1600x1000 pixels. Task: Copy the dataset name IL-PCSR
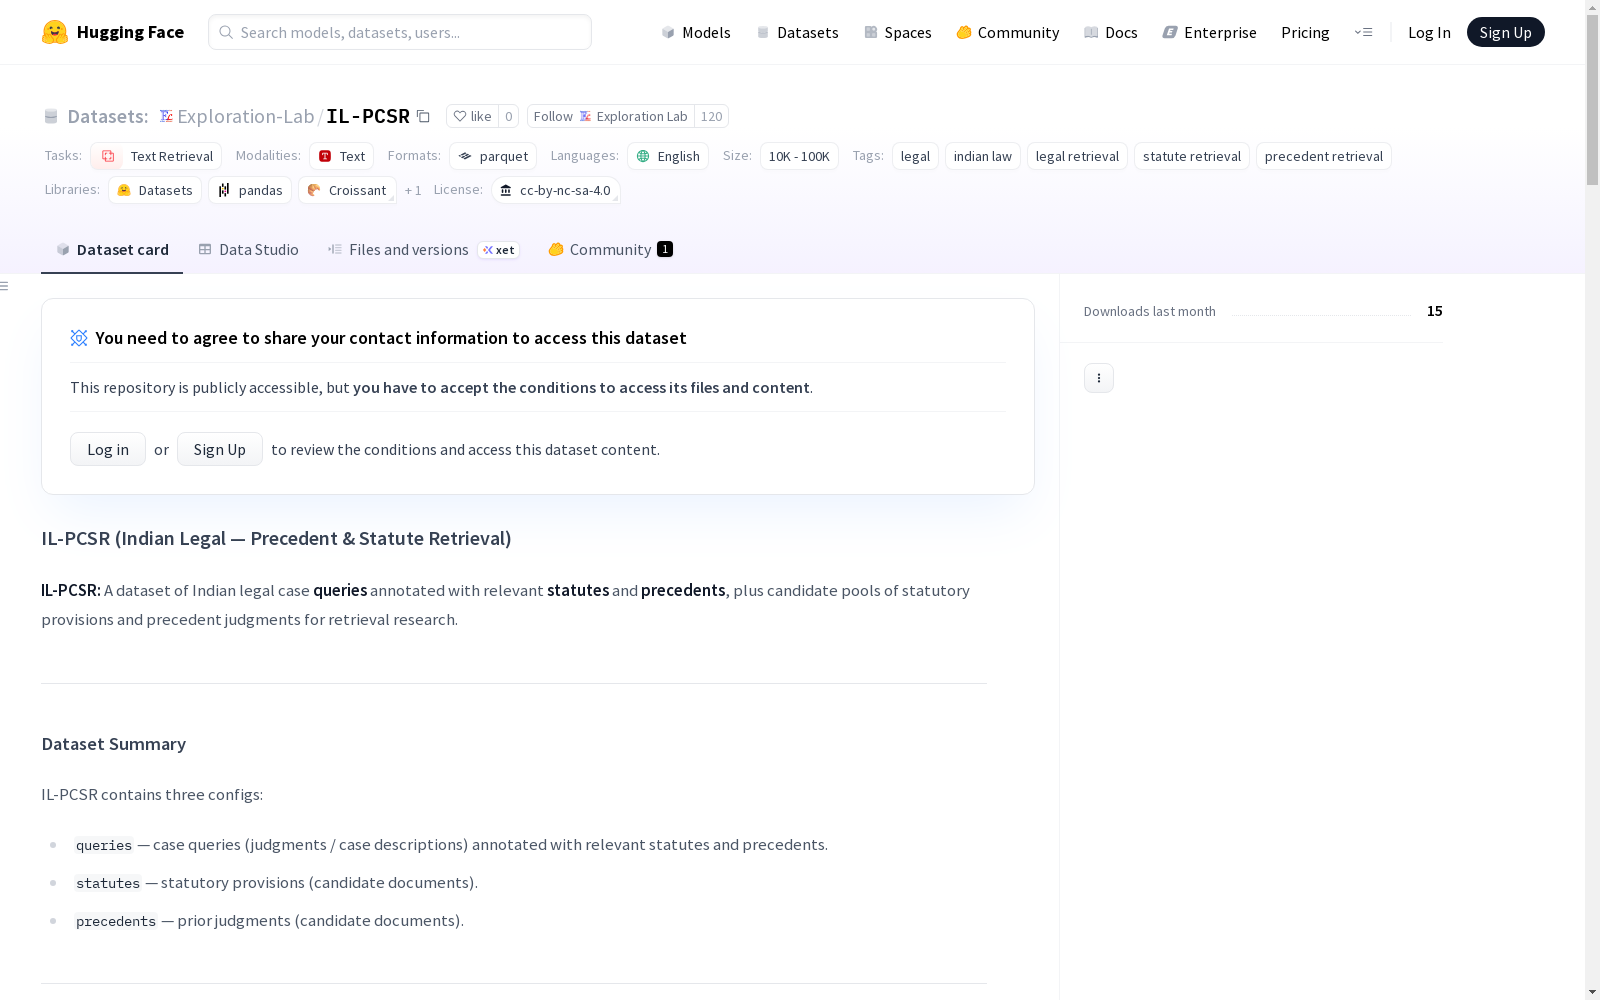(423, 116)
